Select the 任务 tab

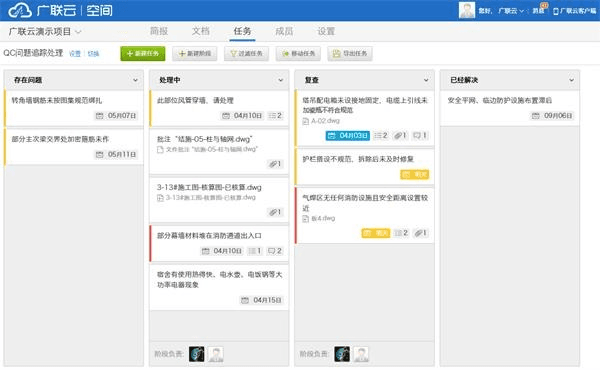coord(242,31)
